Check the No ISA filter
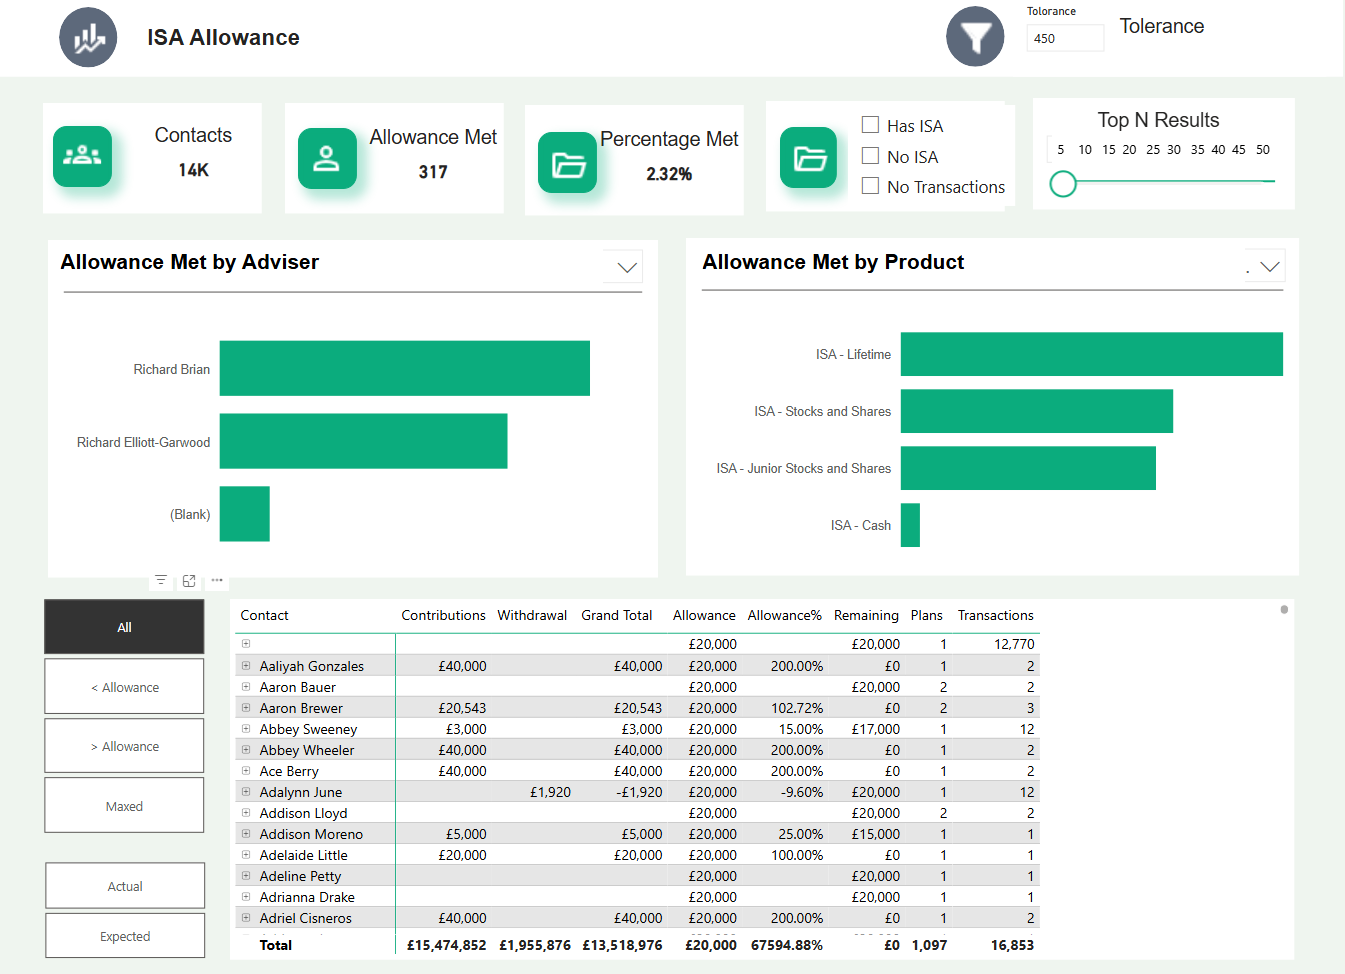 point(869,156)
